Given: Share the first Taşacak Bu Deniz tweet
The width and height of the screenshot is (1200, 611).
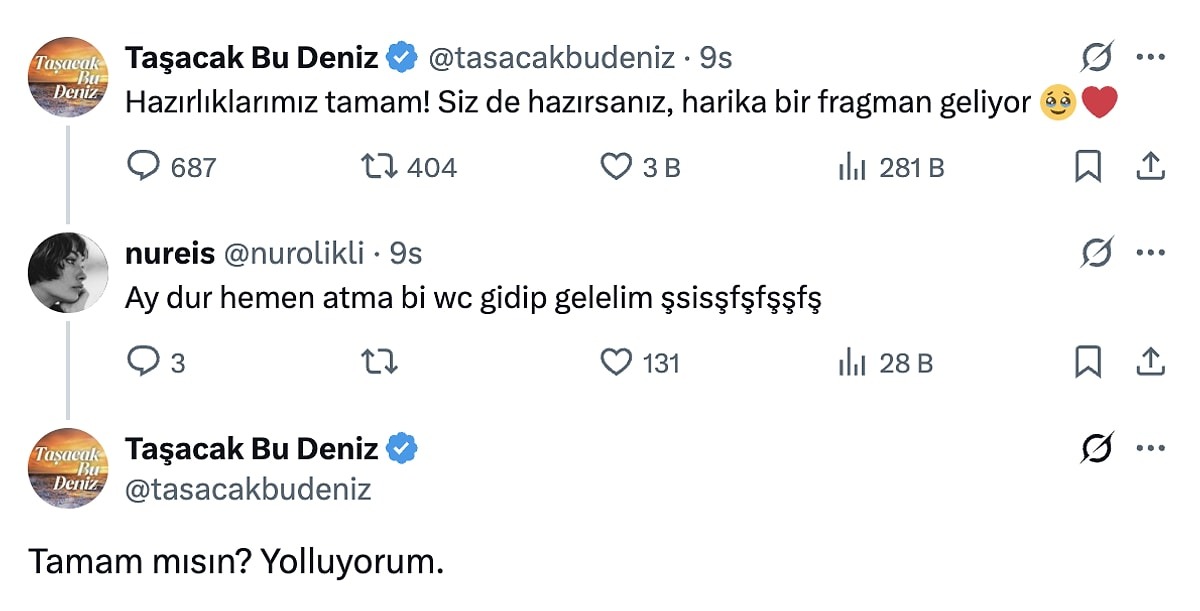Looking at the screenshot, I should (x=1150, y=167).
